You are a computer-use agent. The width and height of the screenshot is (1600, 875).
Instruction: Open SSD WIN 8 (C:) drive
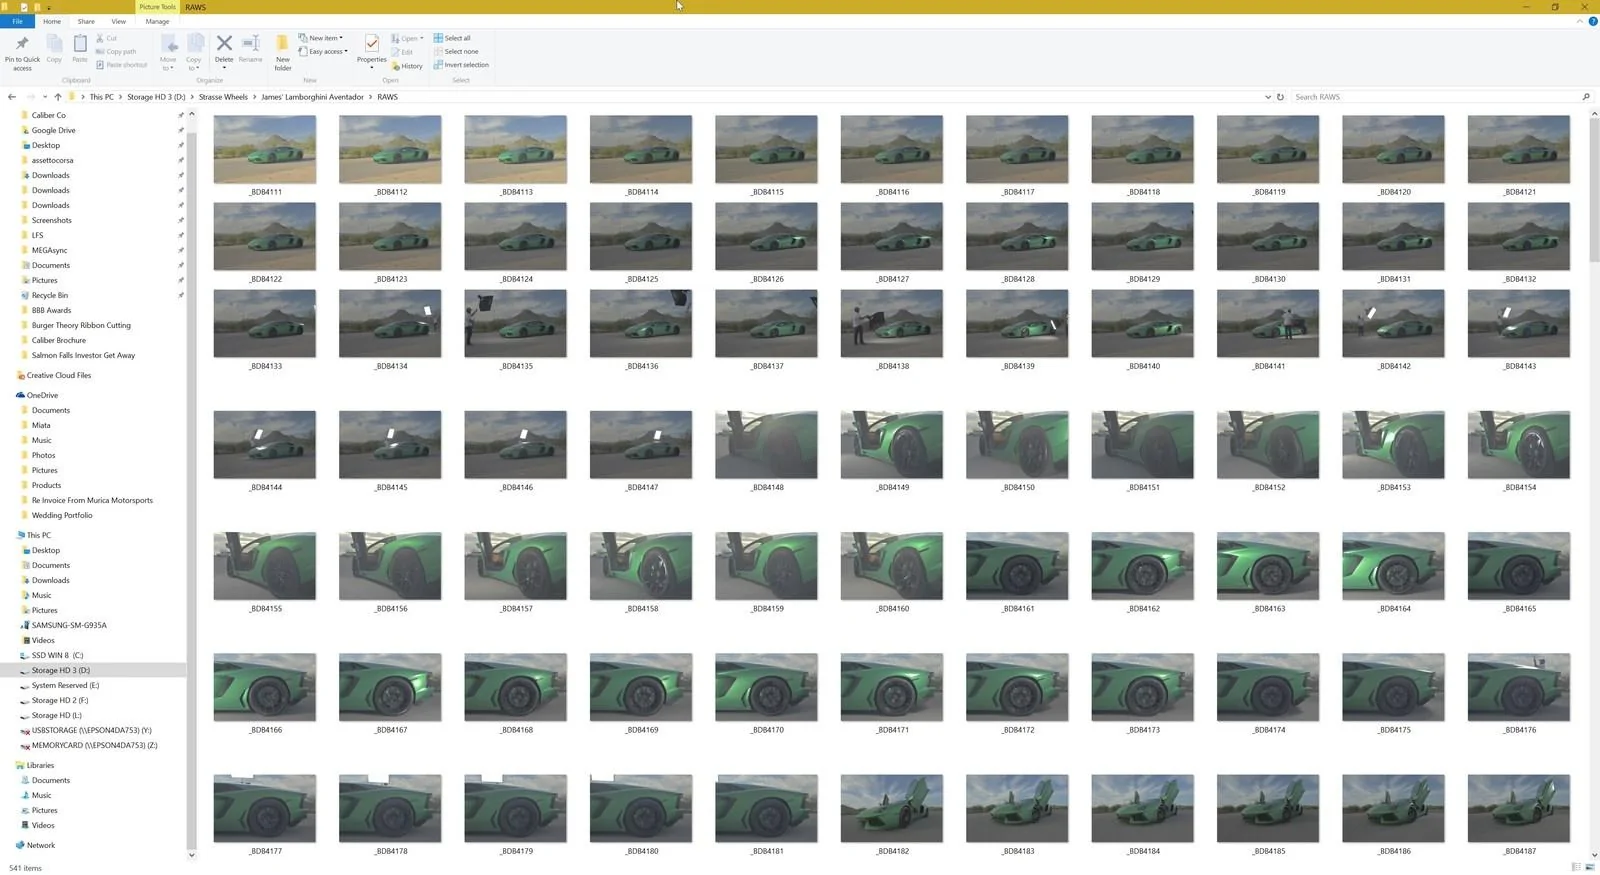click(57, 655)
